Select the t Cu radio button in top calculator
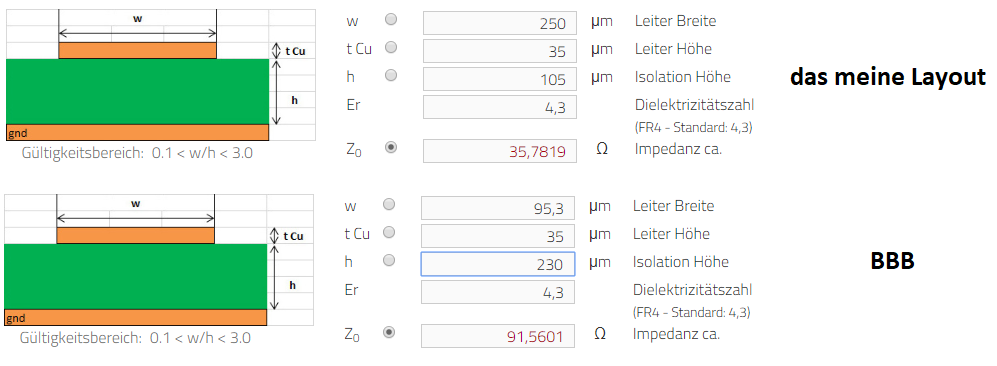 click(391, 47)
